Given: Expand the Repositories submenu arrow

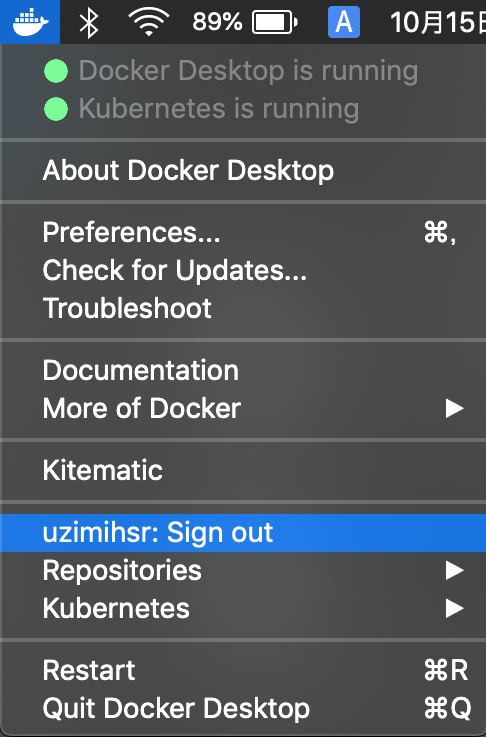Looking at the screenshot, I should [455, 570].
